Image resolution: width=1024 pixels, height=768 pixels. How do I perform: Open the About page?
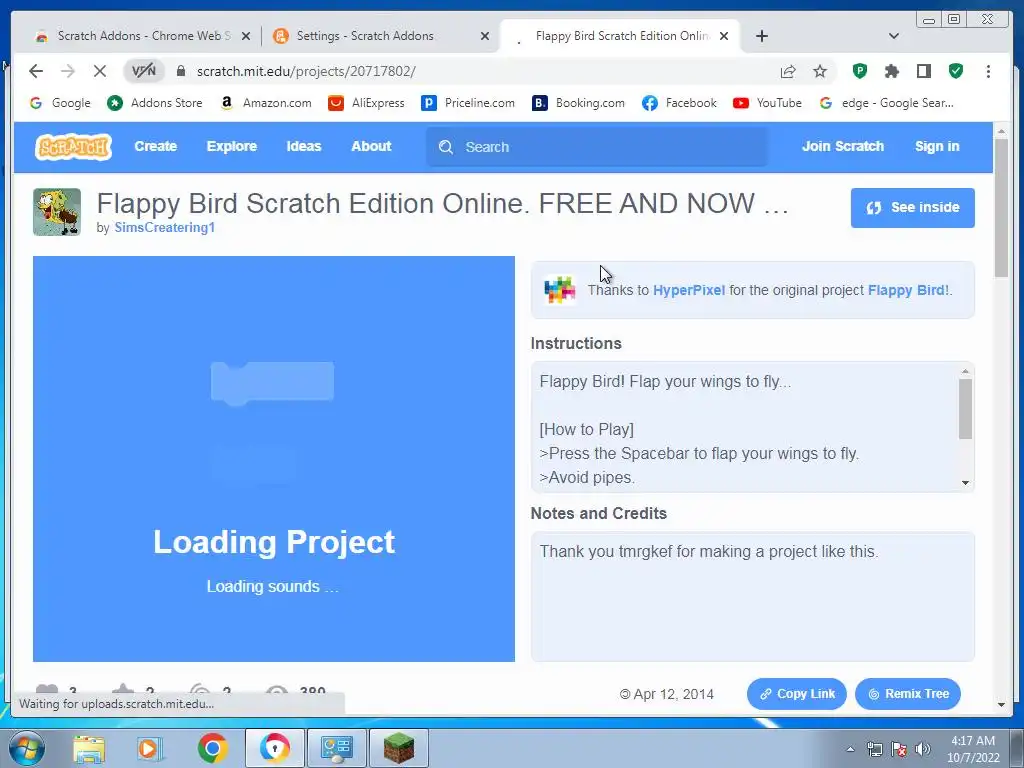[371, 146]
